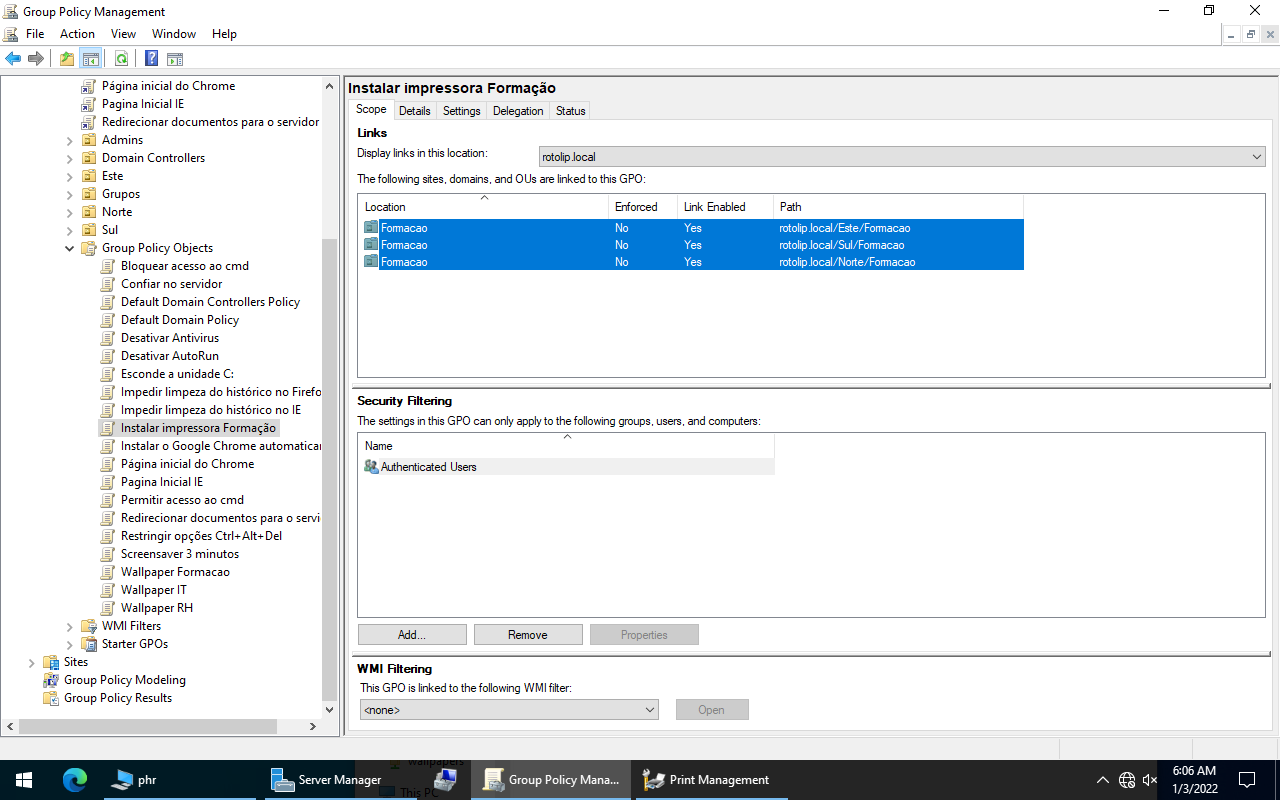The height and width of the screenshot is (800, 1280).
Task: Open the 'Display links in this location' dropdown
Action: pyautogui.click(x=1256, y=157)
